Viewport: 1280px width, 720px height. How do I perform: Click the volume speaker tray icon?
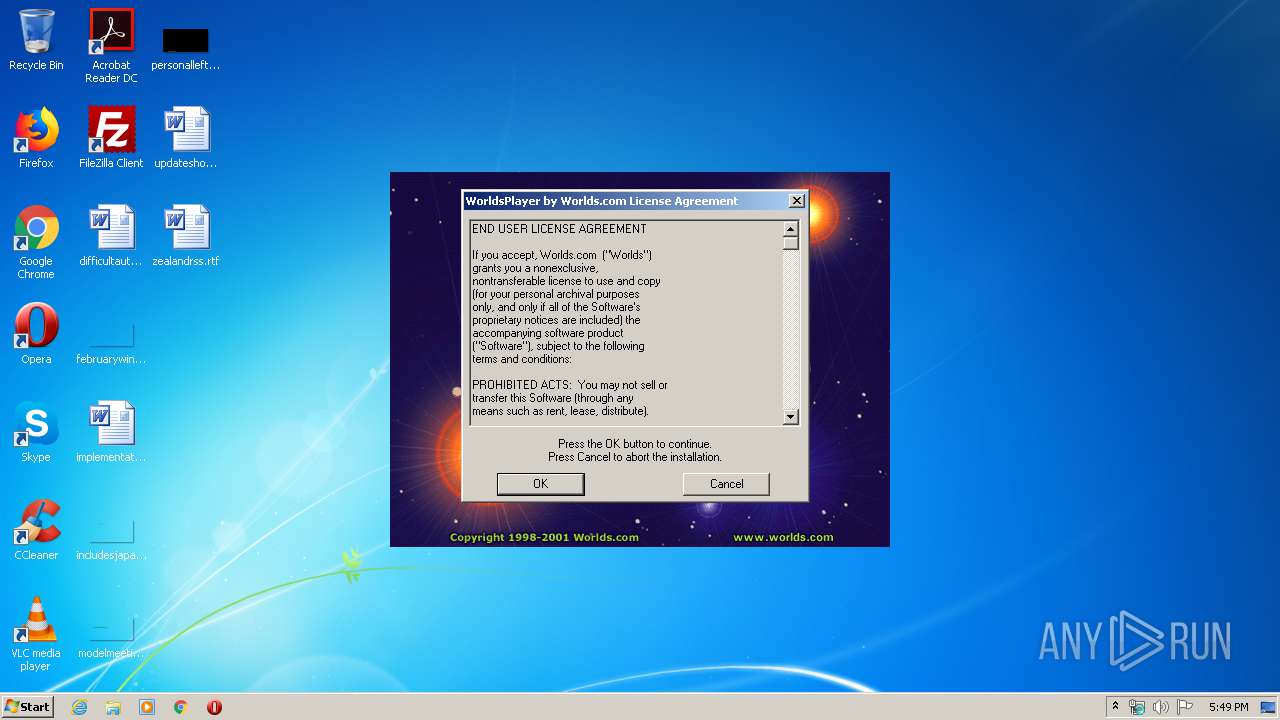[1160, 707]
